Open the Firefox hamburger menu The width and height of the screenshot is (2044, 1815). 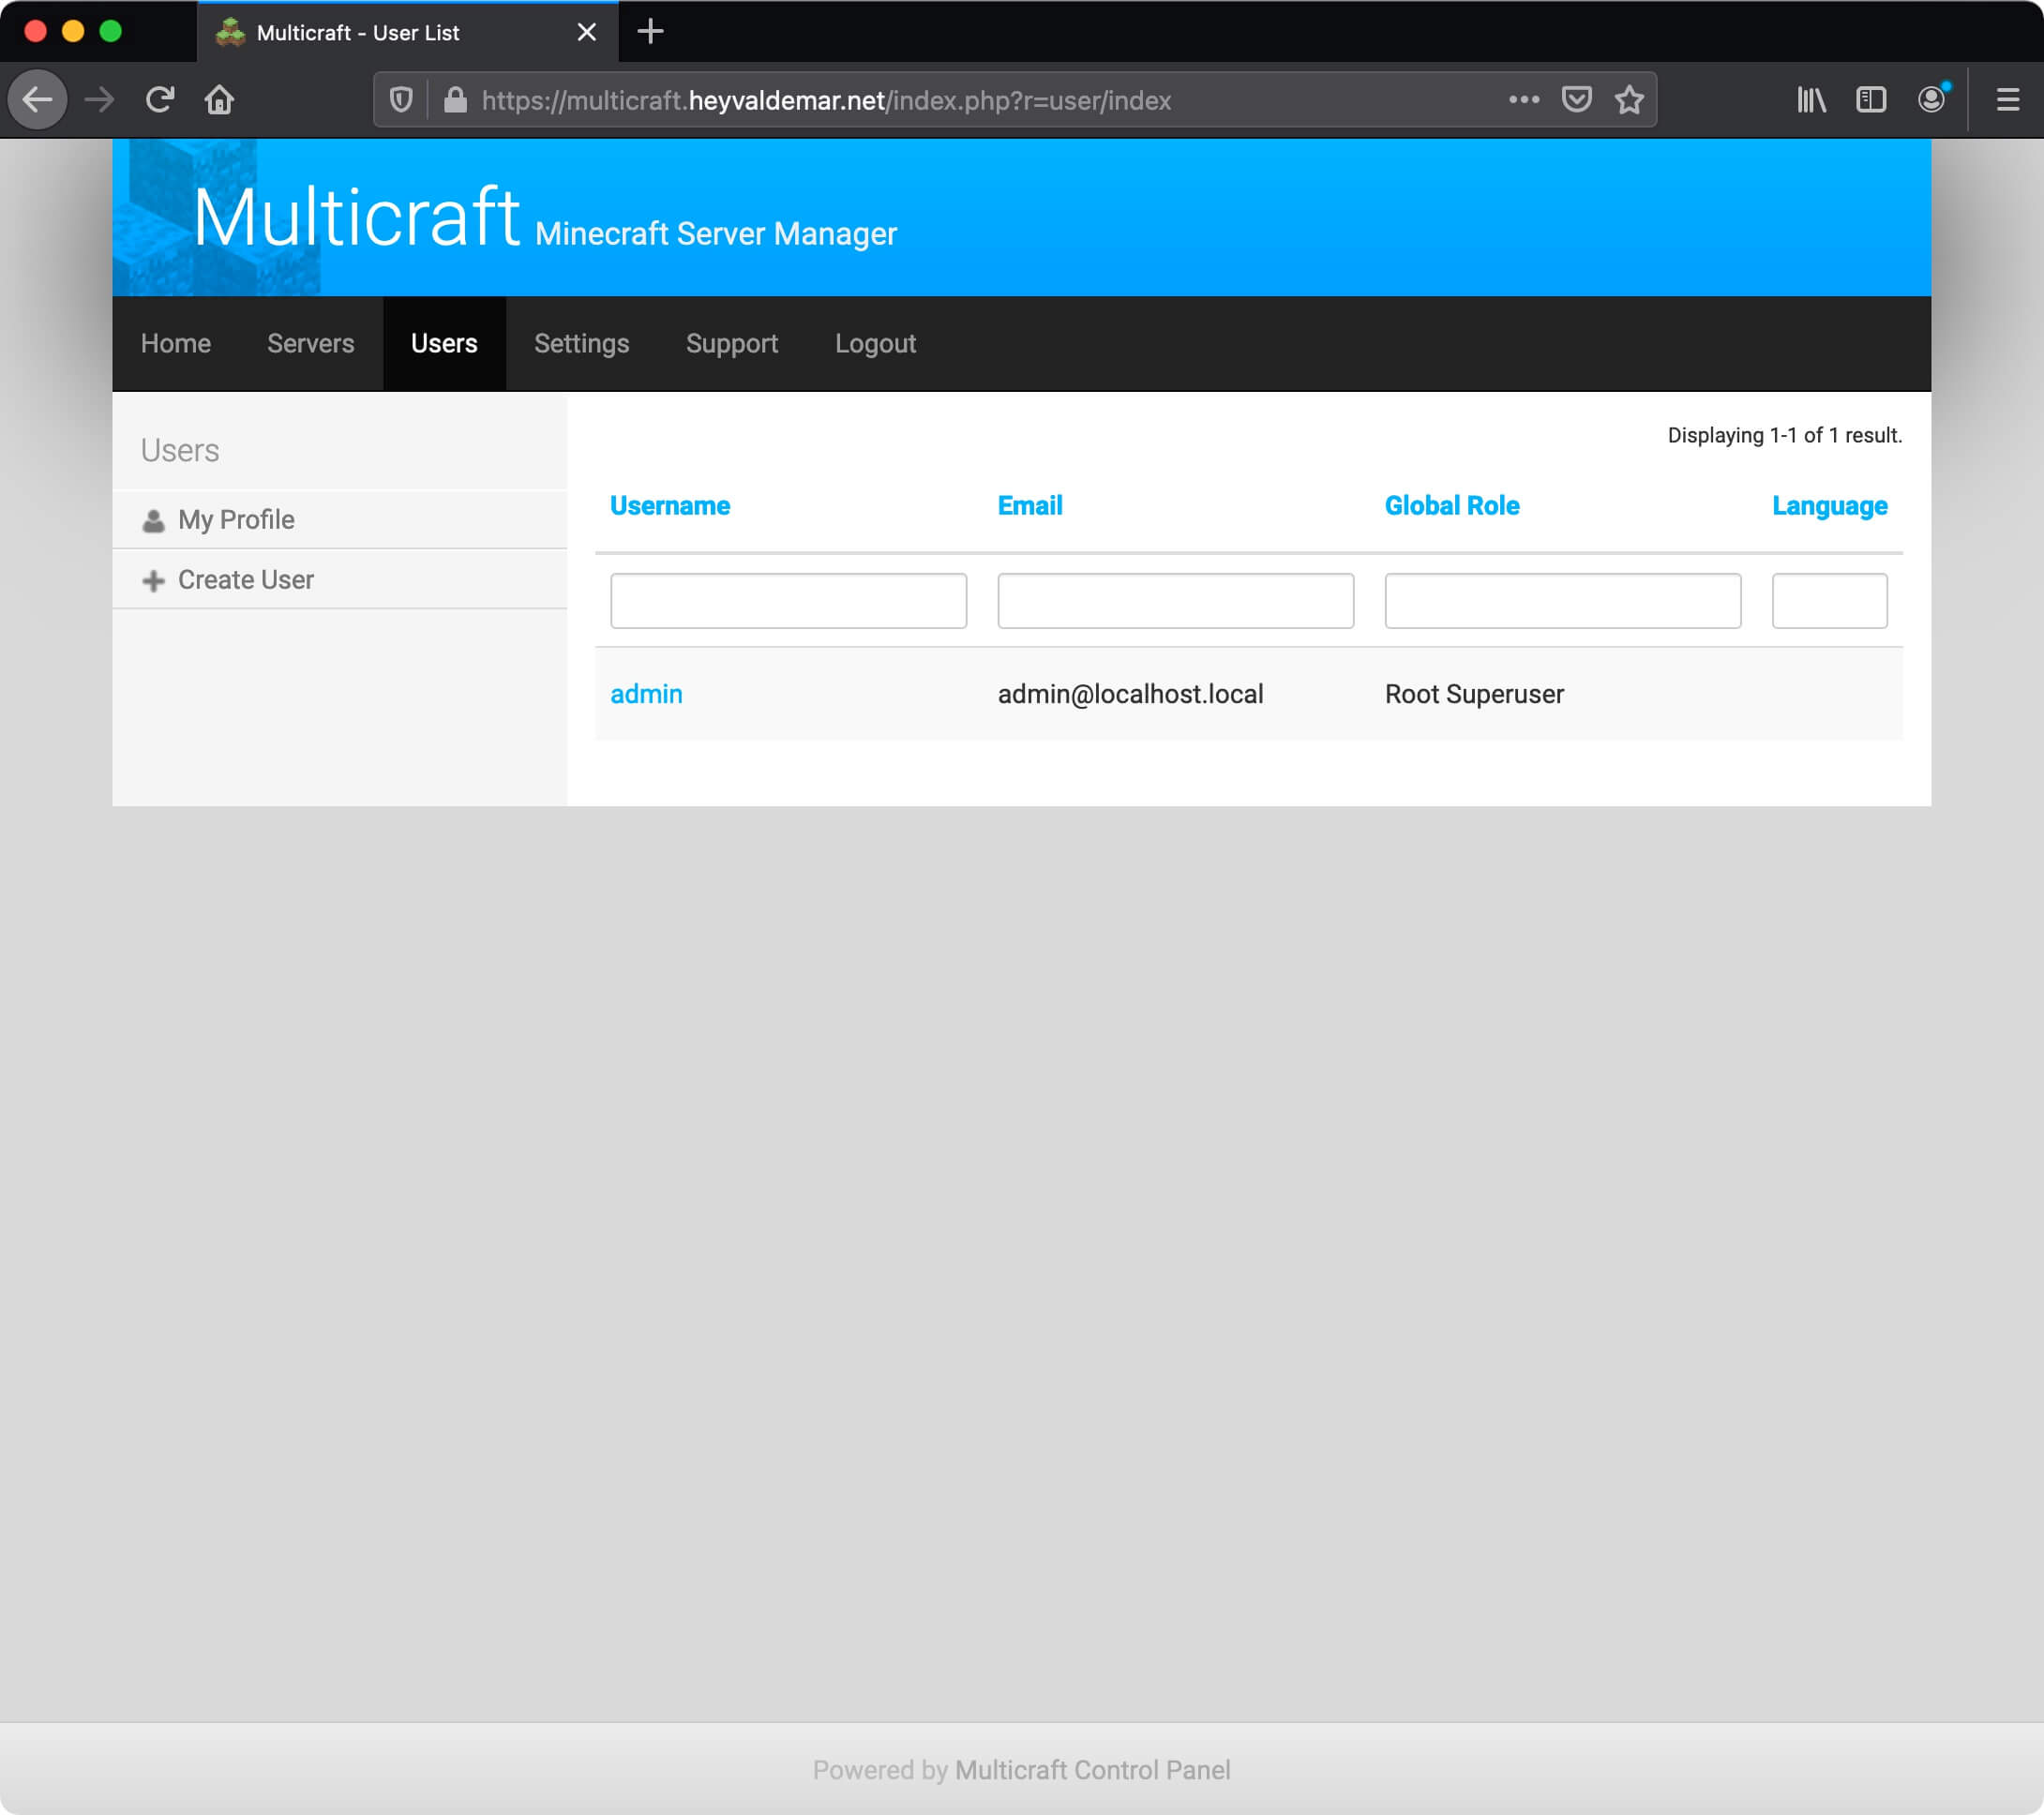(x=2007, y=99)
